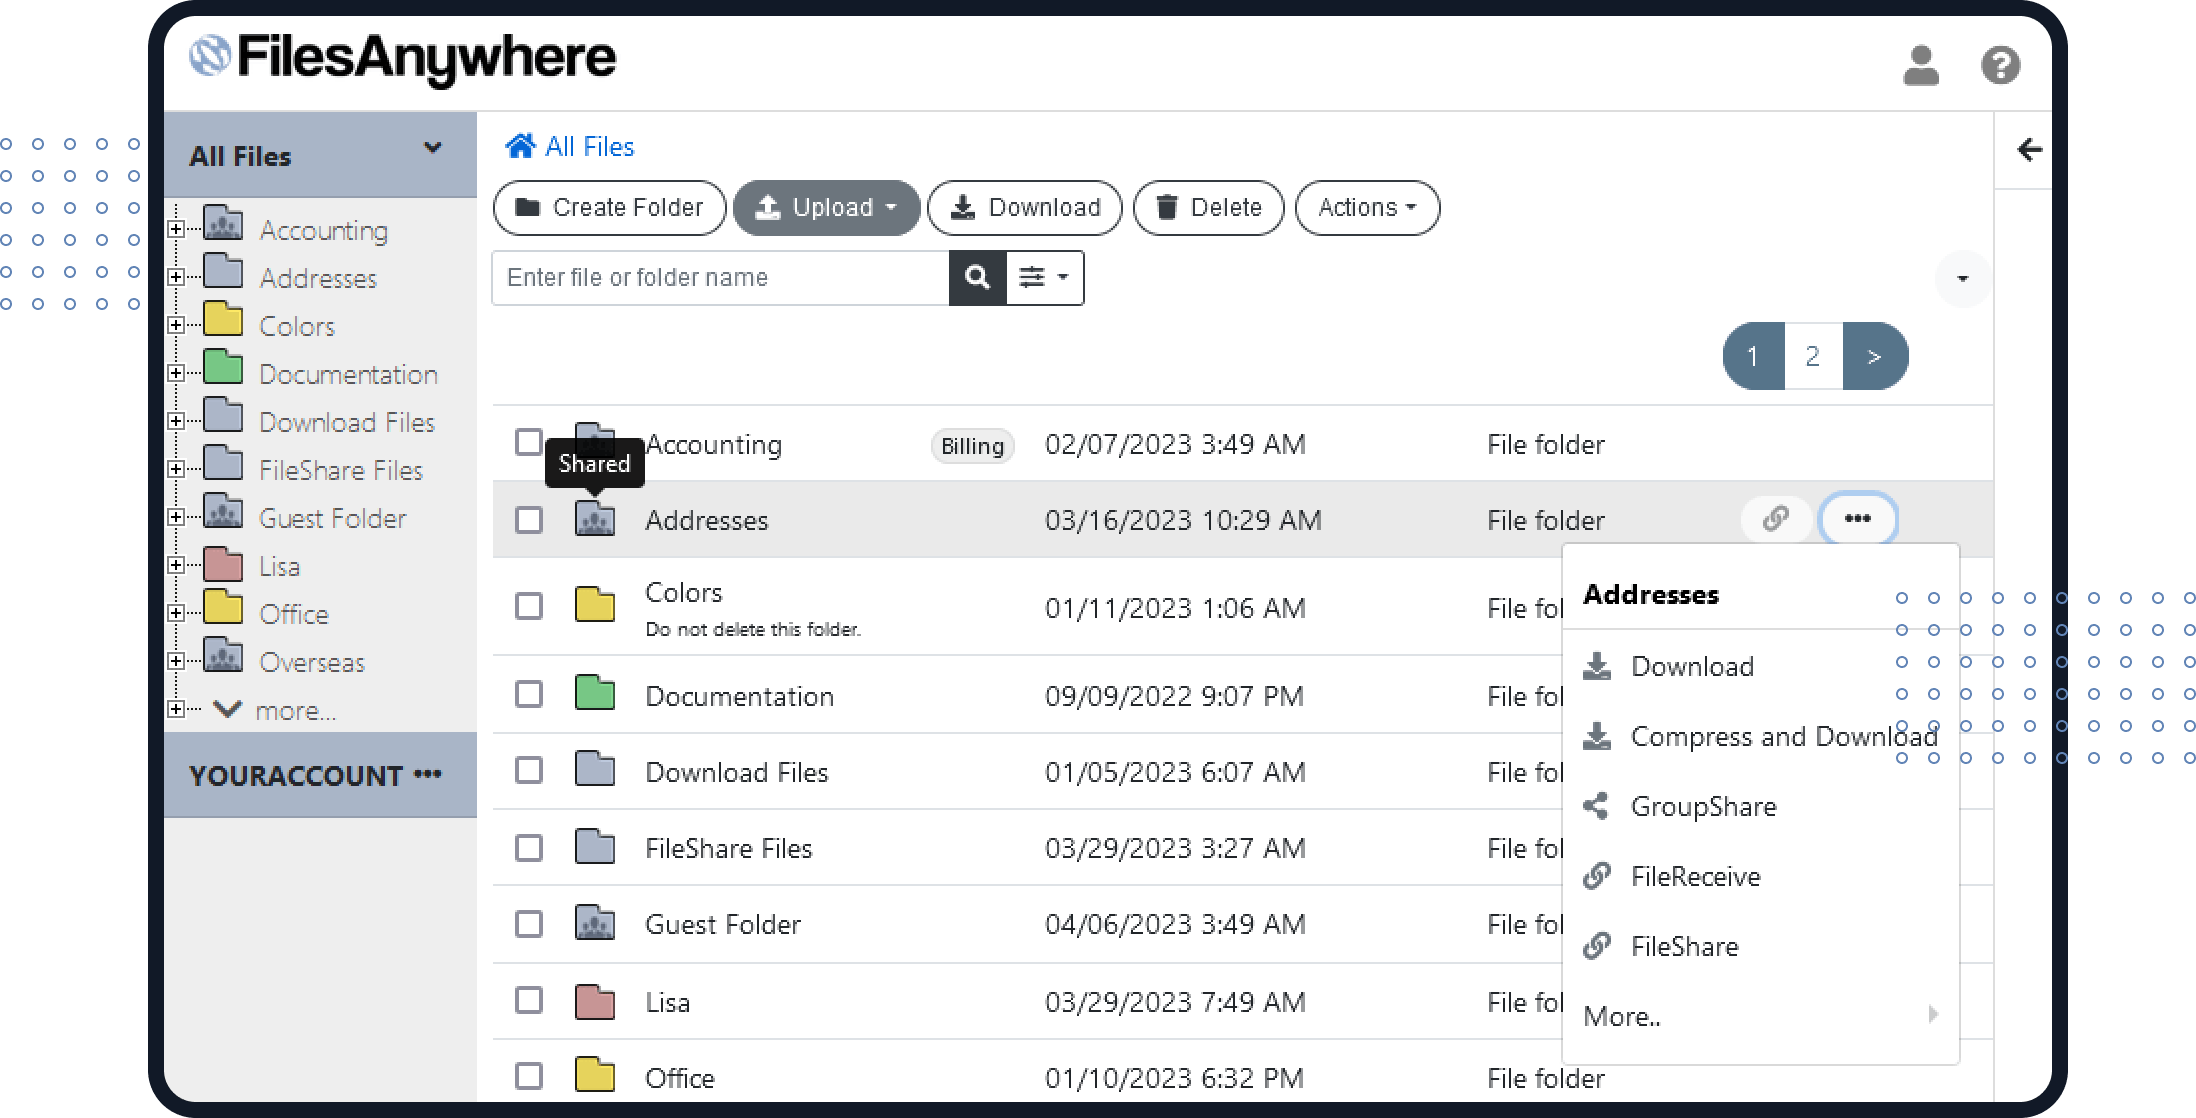Open the Upload dropdown button
The height and width of the screenshot is (1118, 2196).
click(826, 208)
